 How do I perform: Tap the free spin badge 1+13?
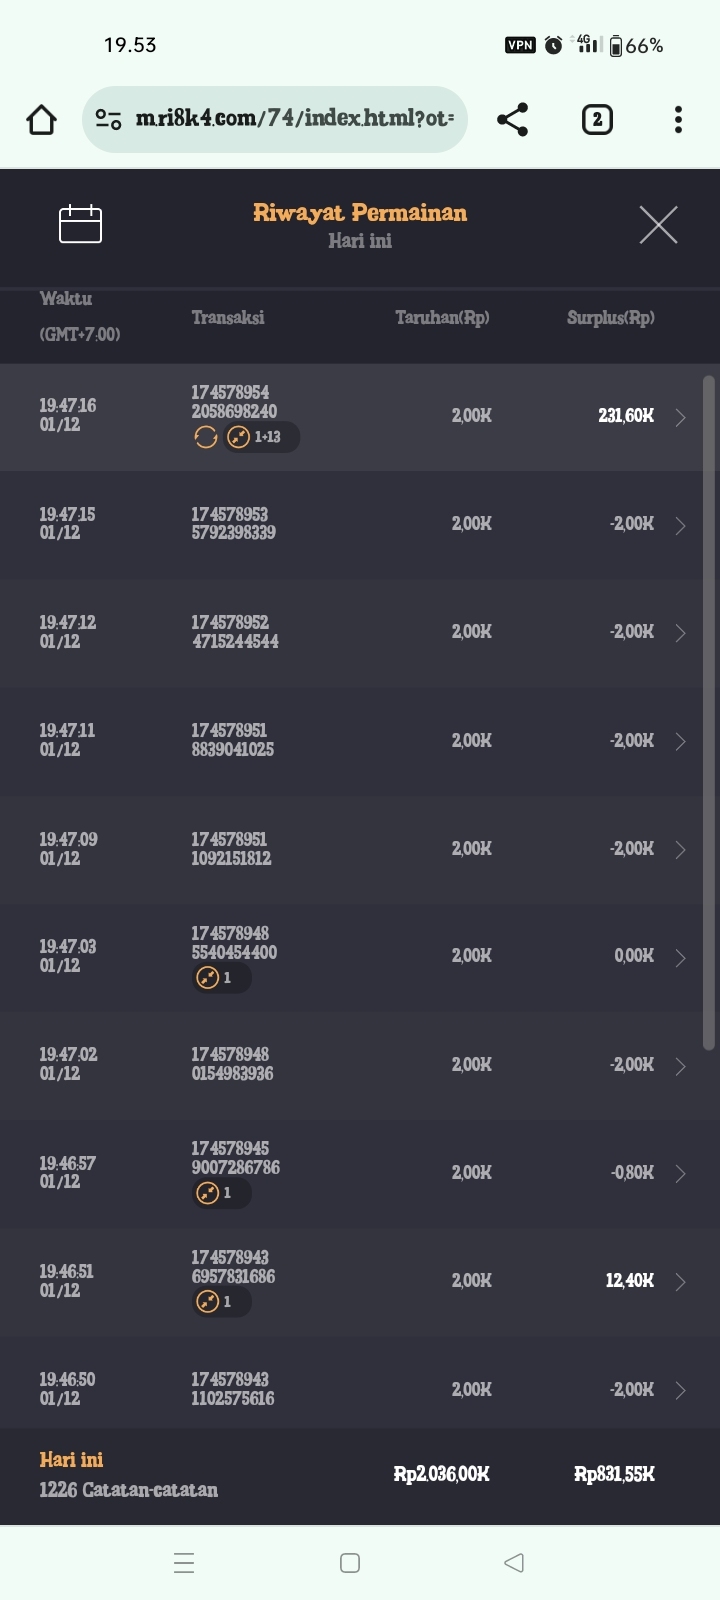pos(262,437)
